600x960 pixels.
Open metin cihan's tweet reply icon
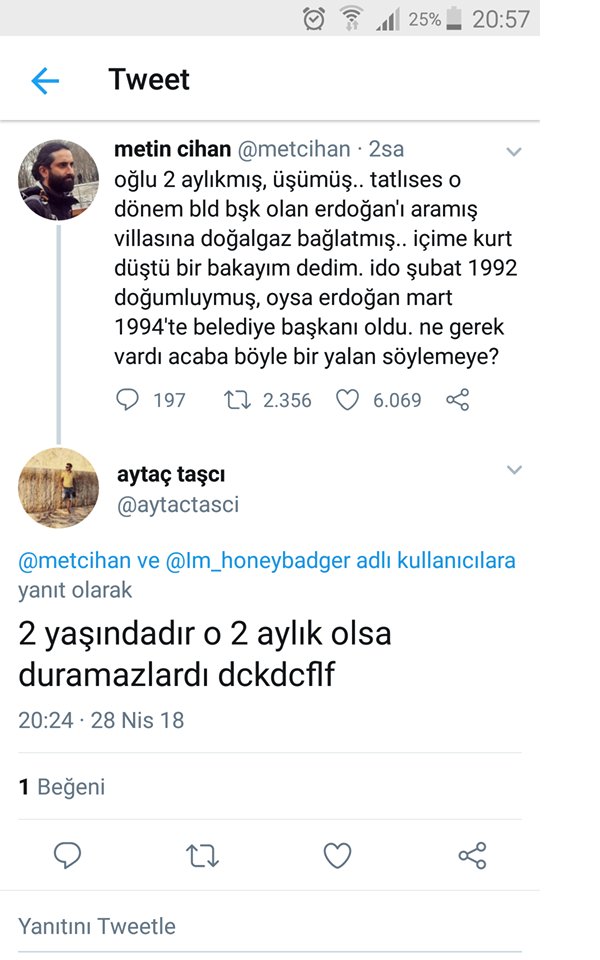pos(128,400)
